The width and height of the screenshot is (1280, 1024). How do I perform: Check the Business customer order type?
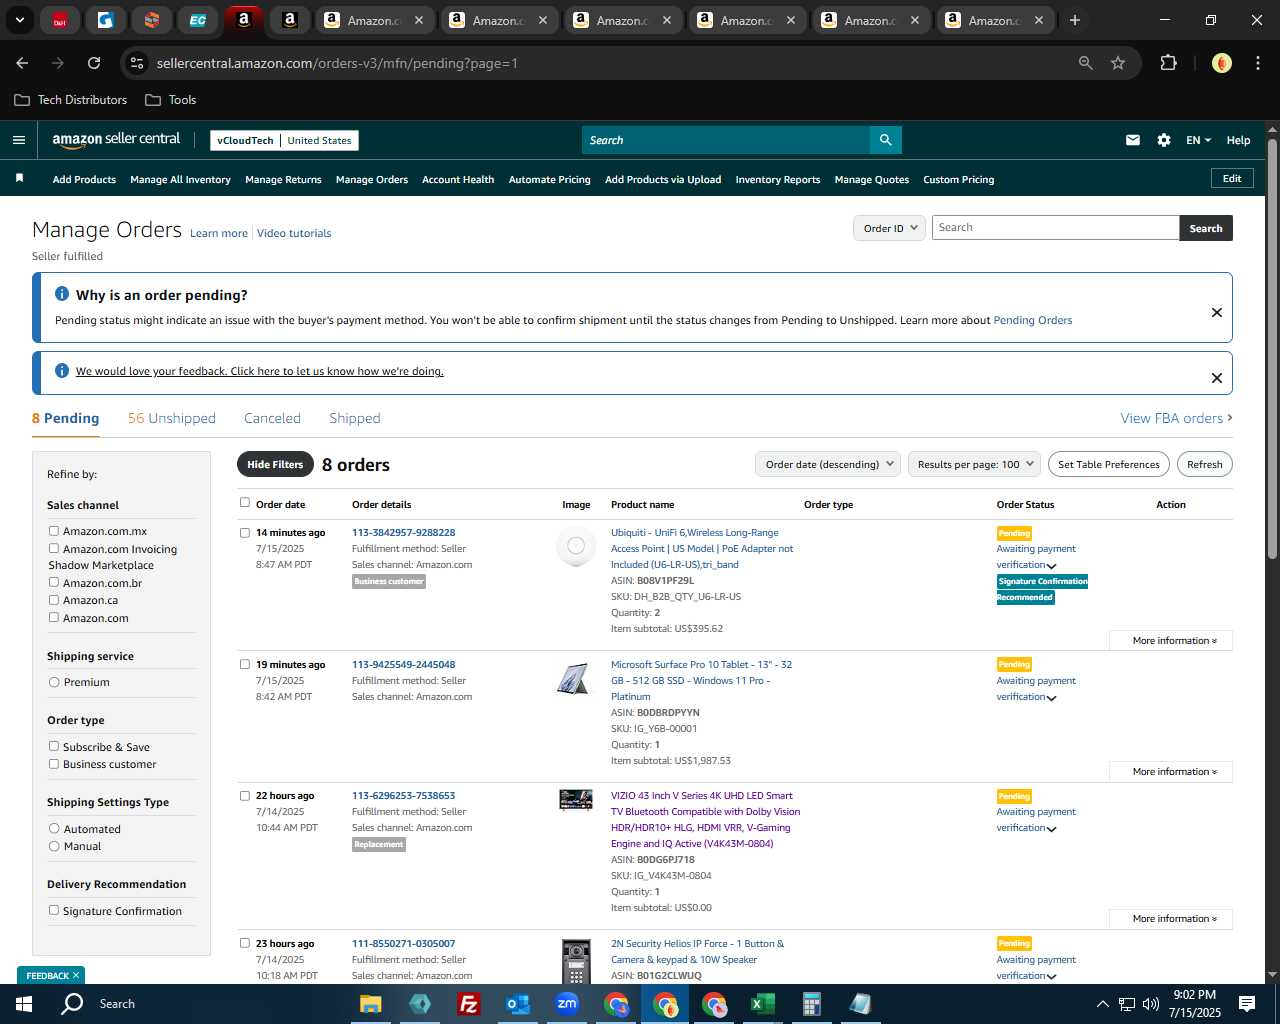click(x=54, y=764)
